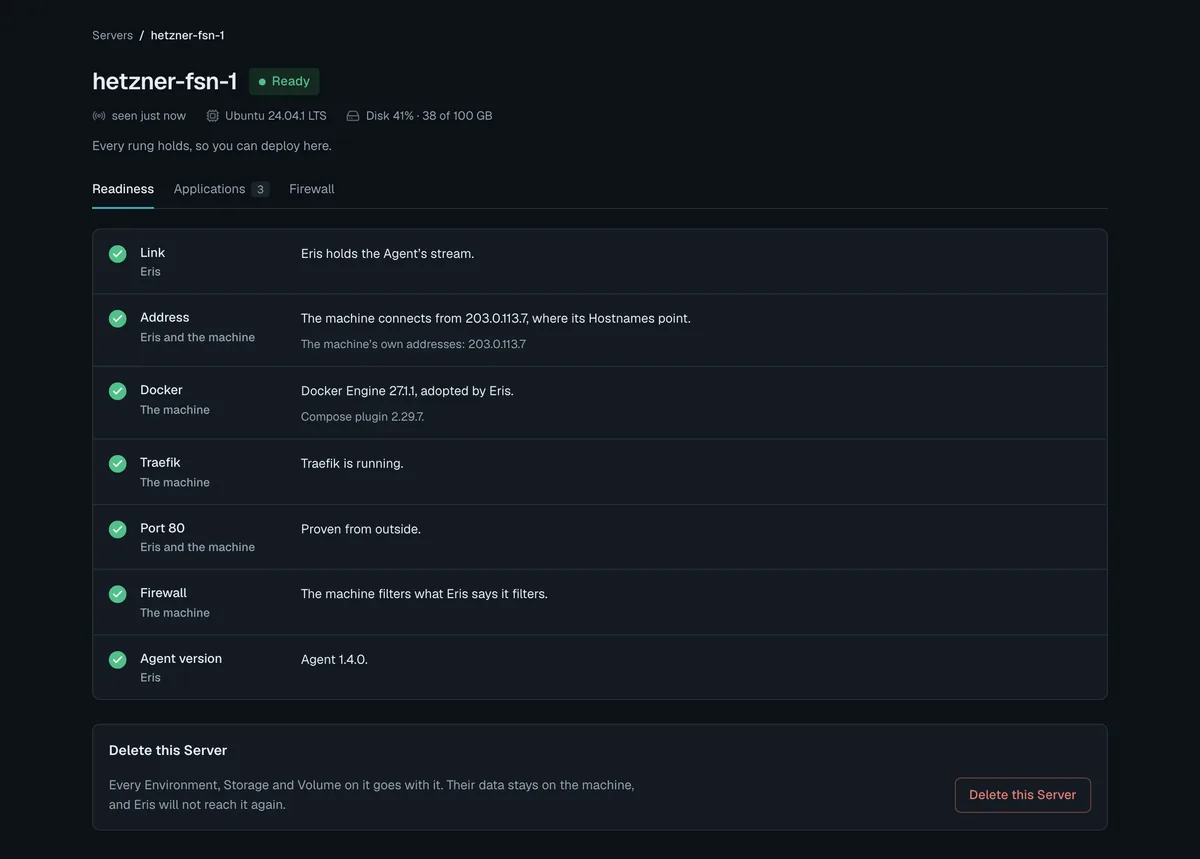Click the text 'Ubuntu 24.04.1 LTS'
1200x859 pixels.
276,116
